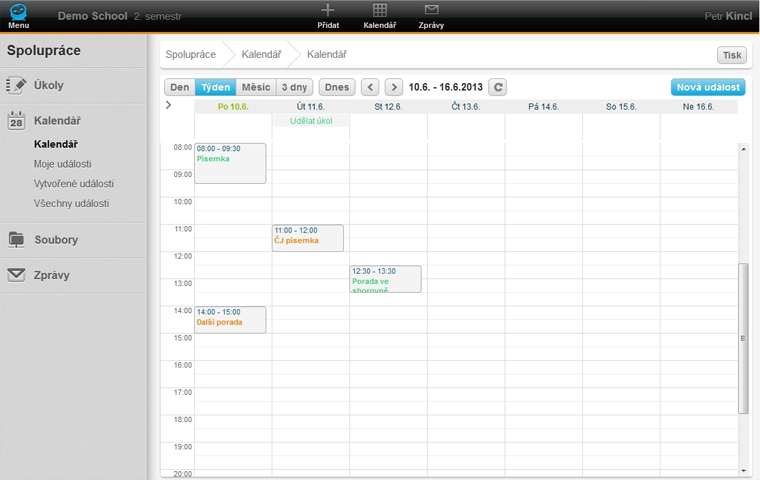The width and height of the screenshot is (760, 480).
Task: Switch to Den view
Action: 179,87
